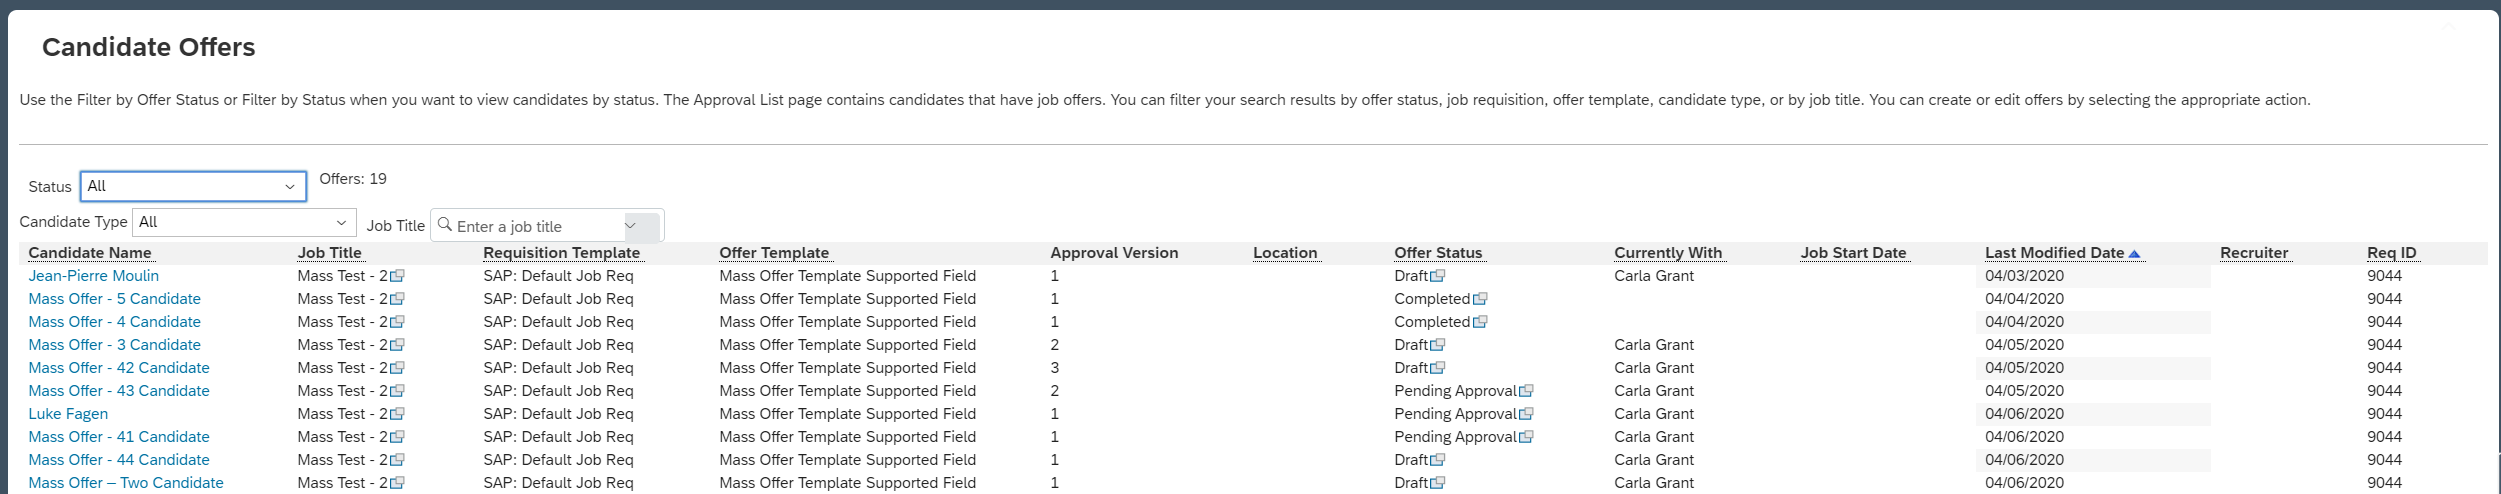The width and height of the screenshot is (2501, 494).
Task: Click the Draft status popup icon for Jean-Pierre Moulin
Action: coord(1438,276)
